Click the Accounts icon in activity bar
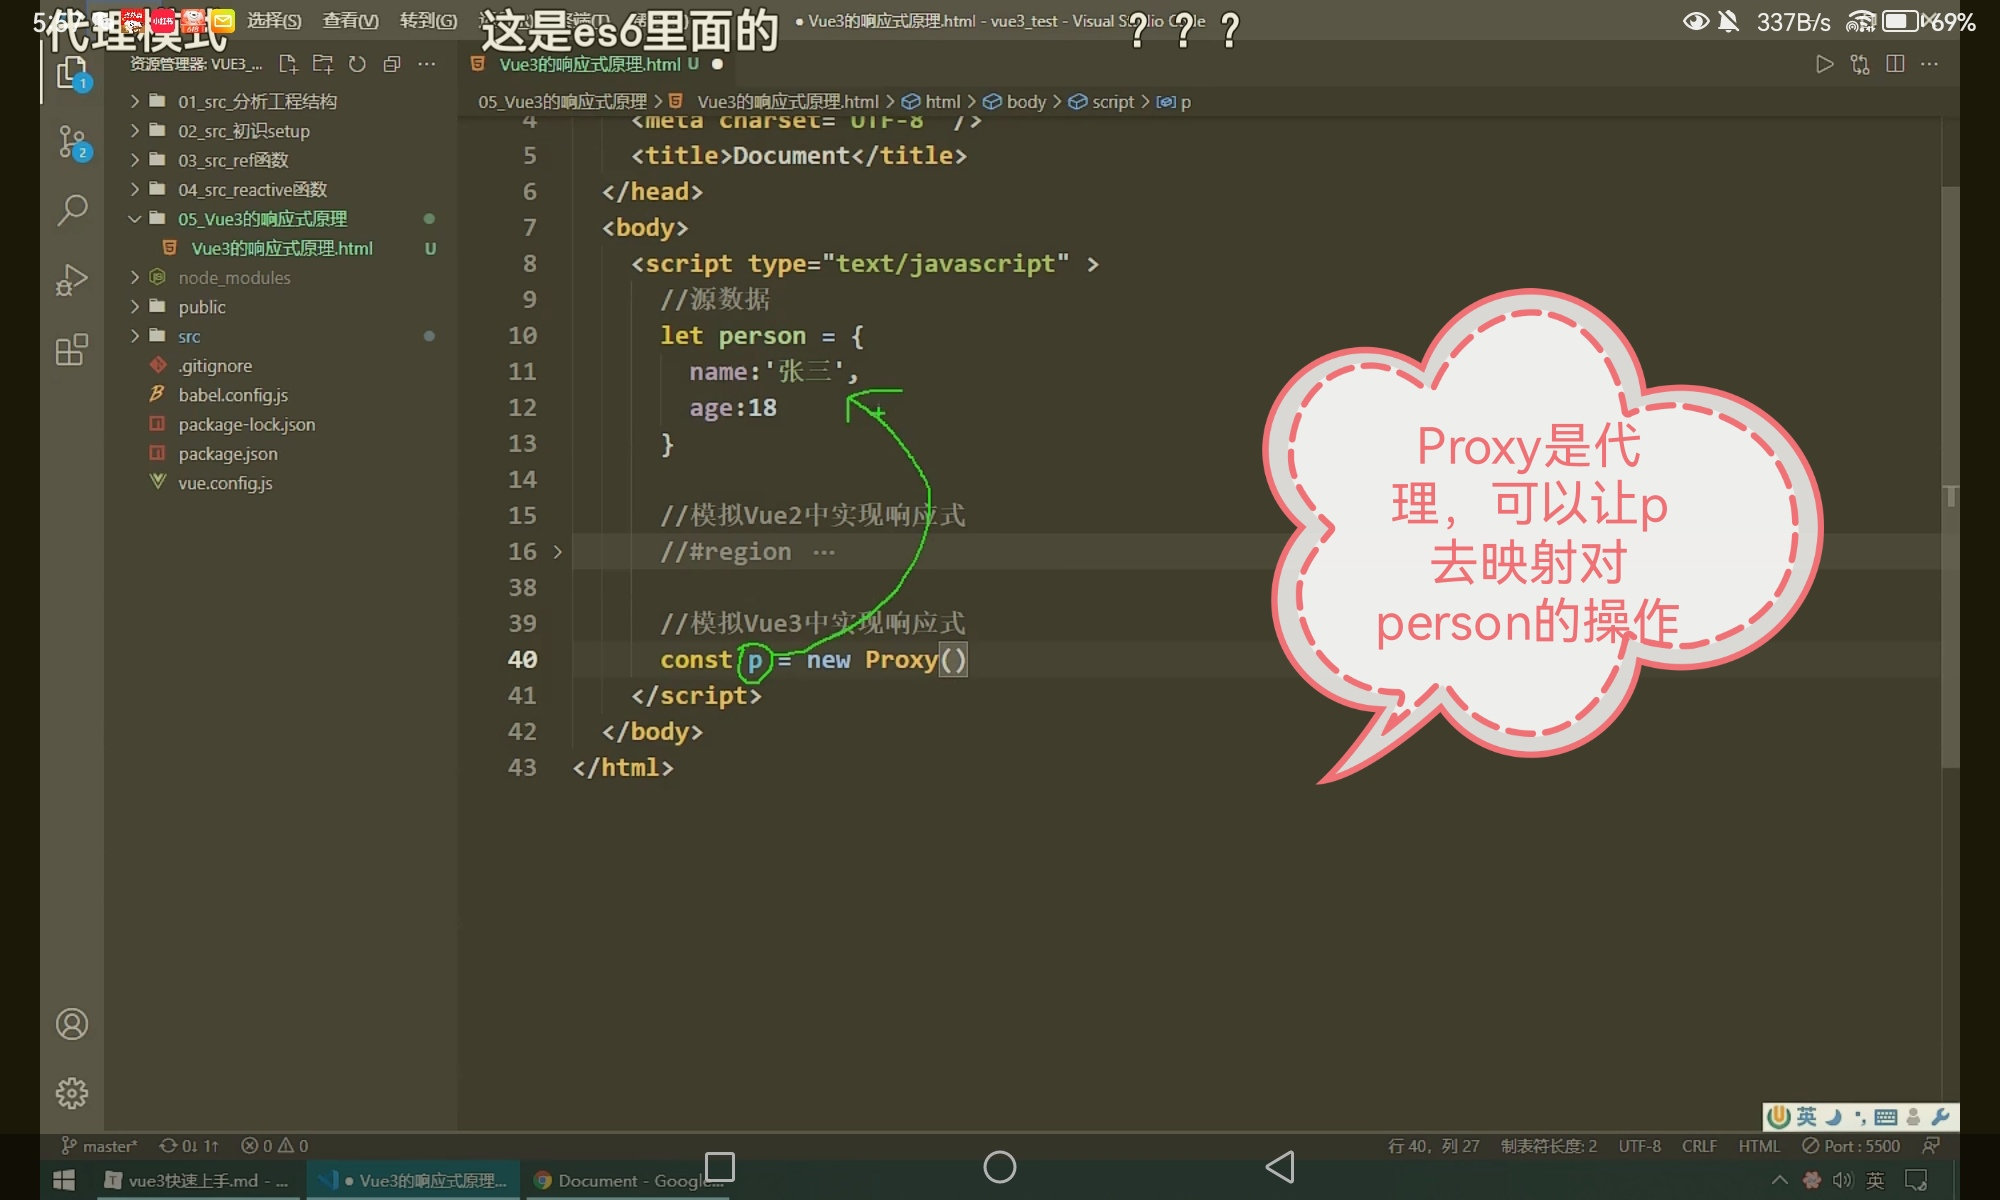 point(72,1024)
